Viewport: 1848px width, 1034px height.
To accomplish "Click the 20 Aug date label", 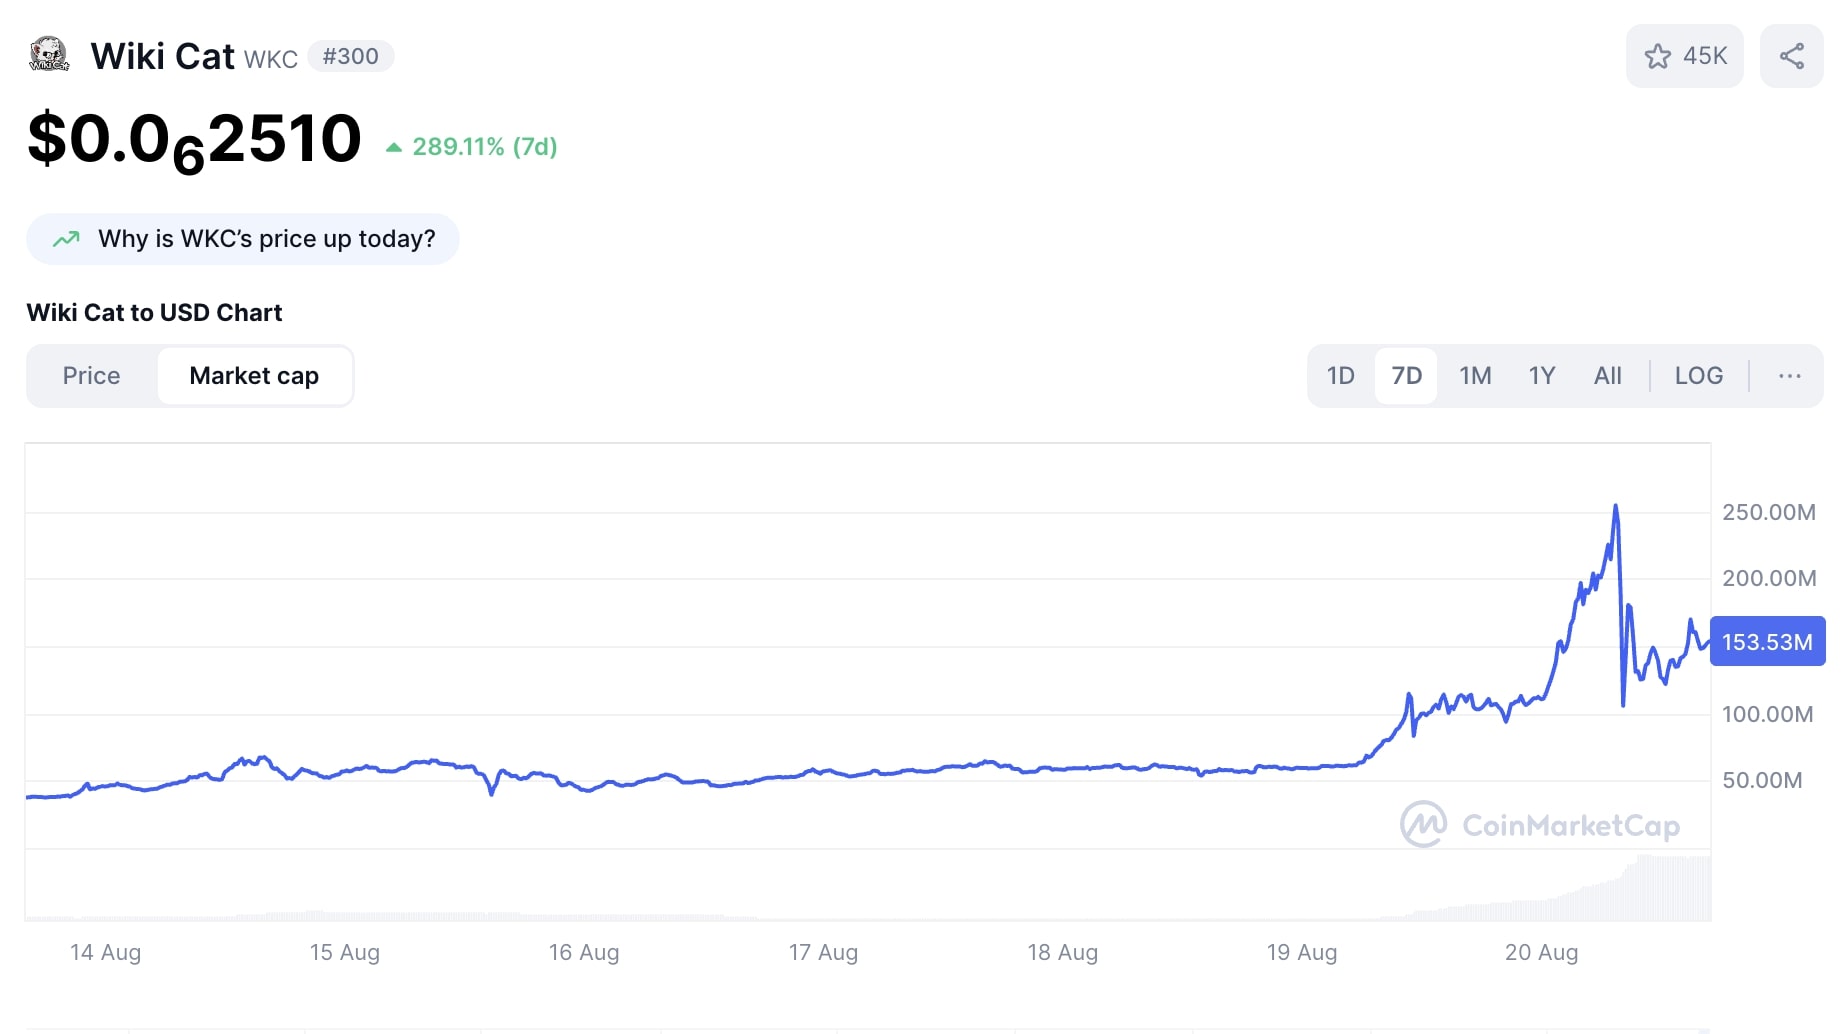I will click(1541, 952).
